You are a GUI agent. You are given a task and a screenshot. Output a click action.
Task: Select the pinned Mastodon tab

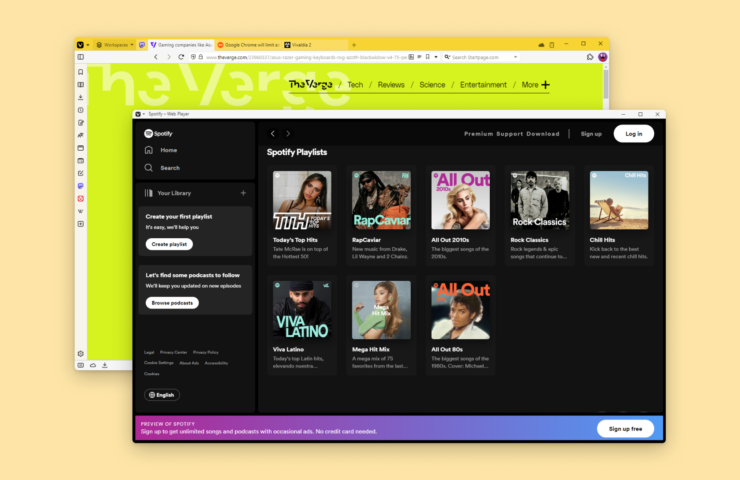point(142,45)
